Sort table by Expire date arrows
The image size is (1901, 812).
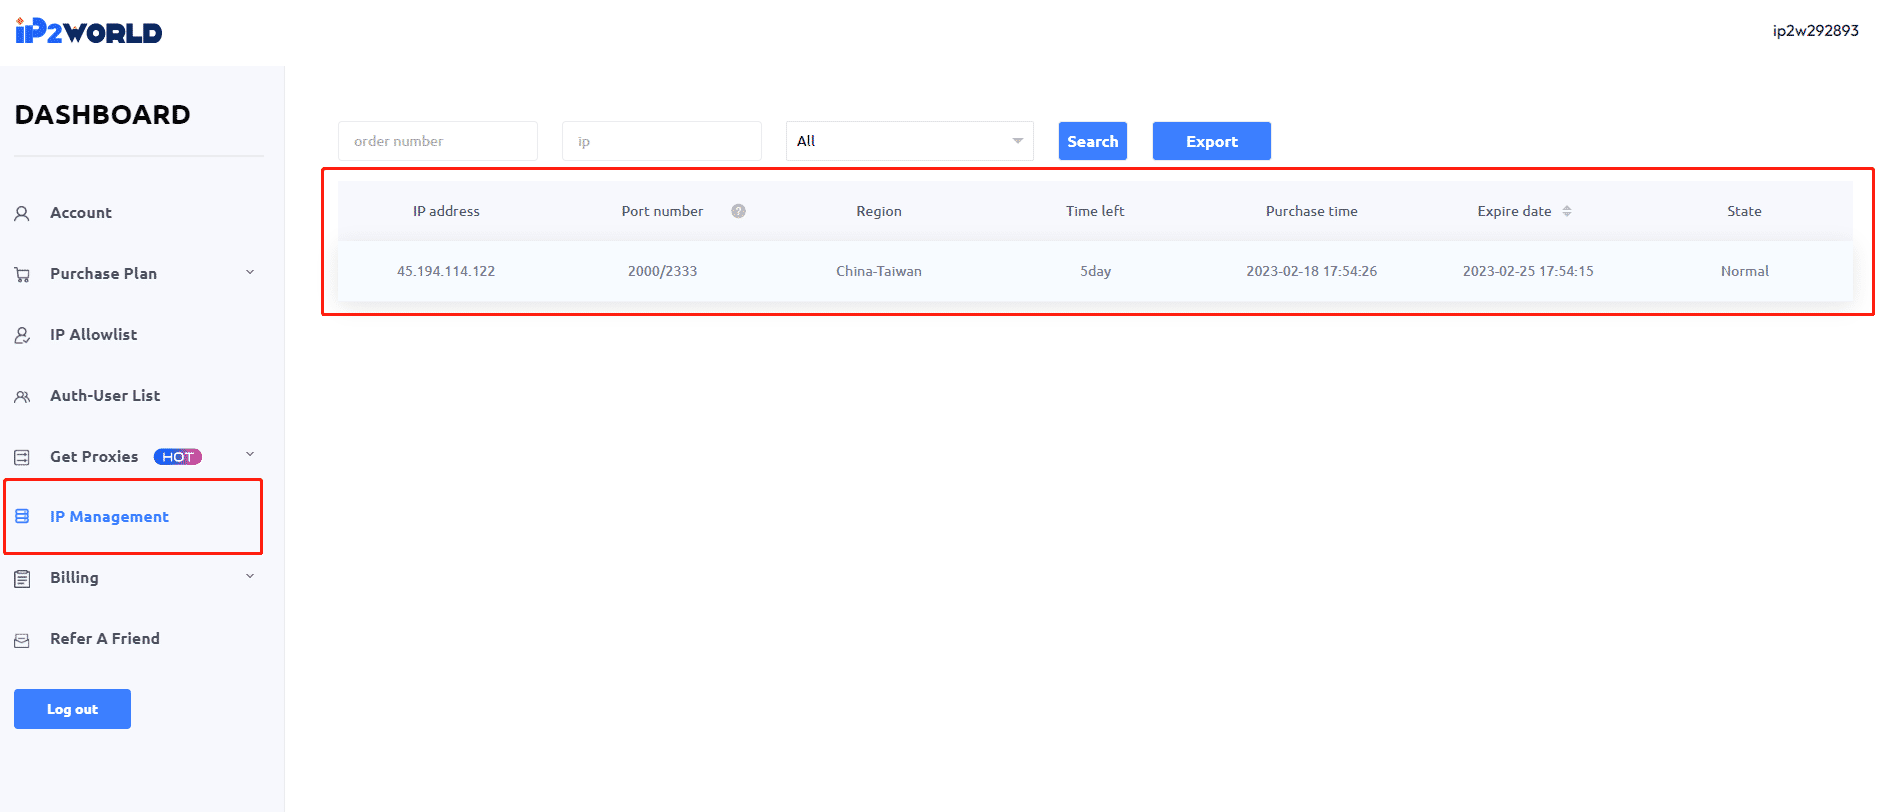pos(1567,211)
